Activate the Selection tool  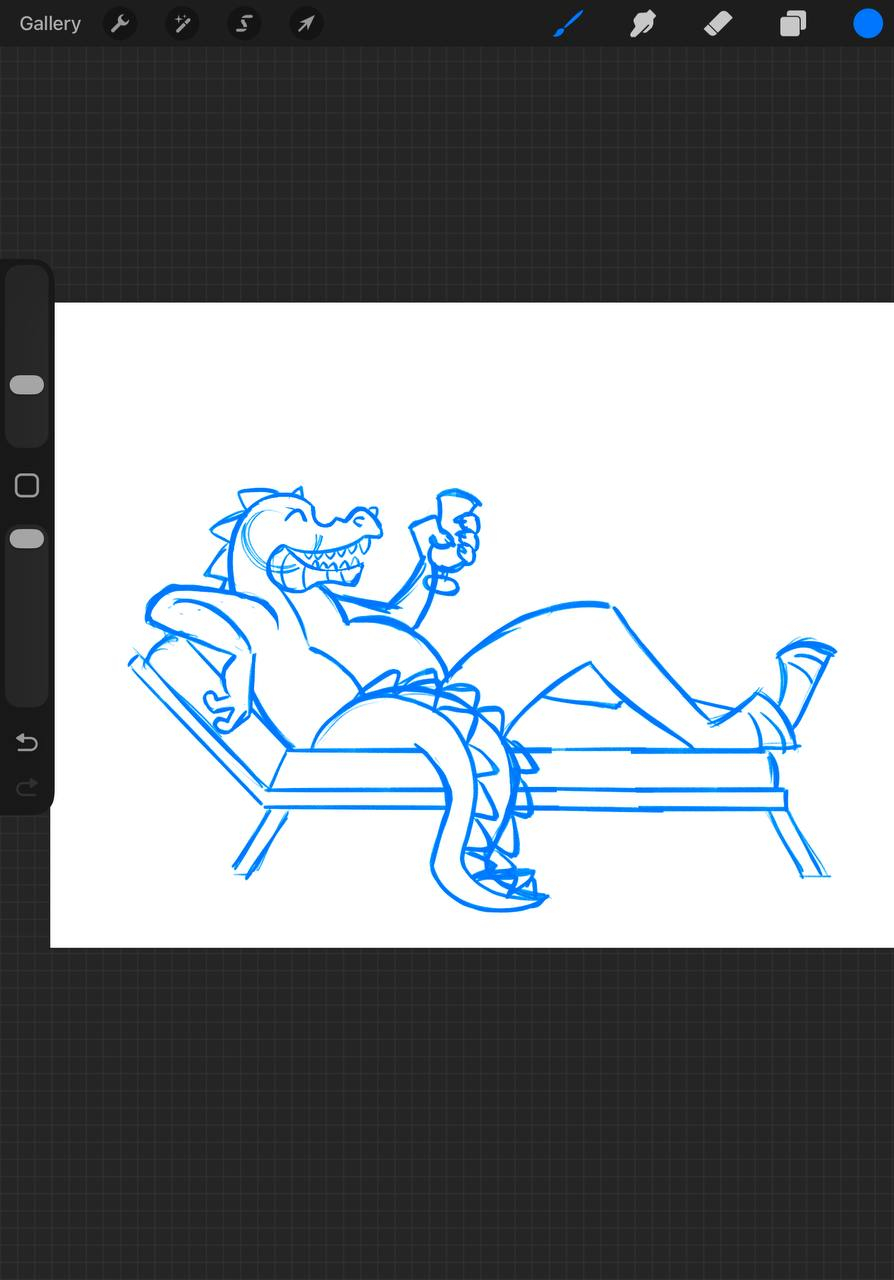[244, 23]
